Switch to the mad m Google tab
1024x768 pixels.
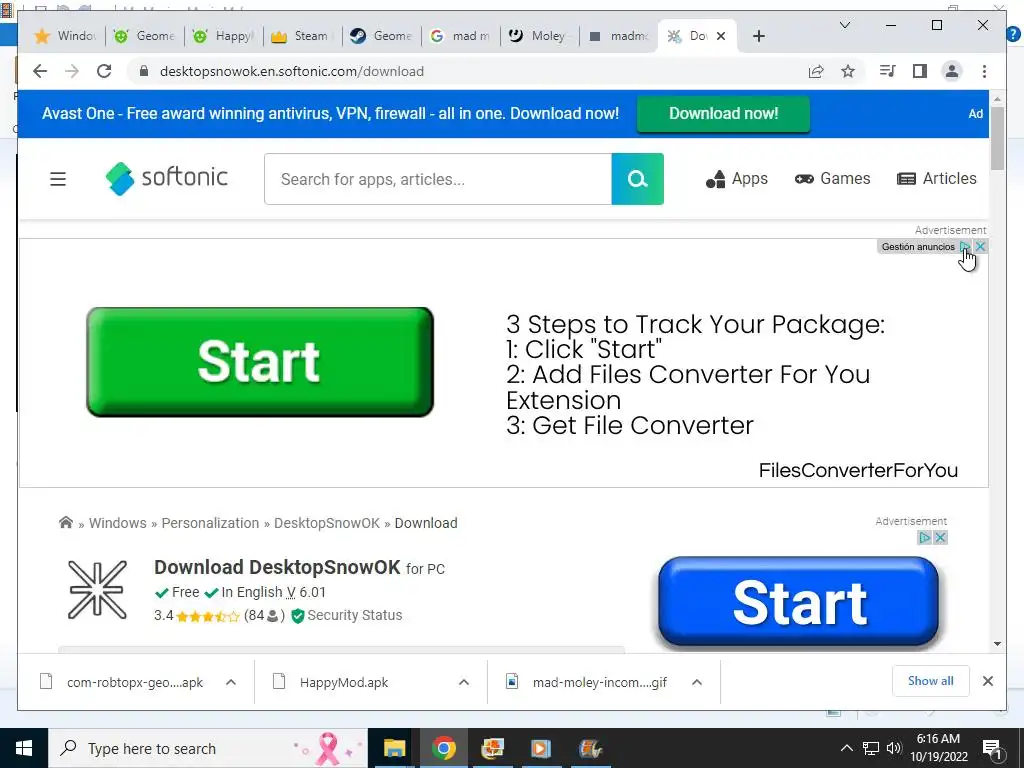[x=461, y=36]
